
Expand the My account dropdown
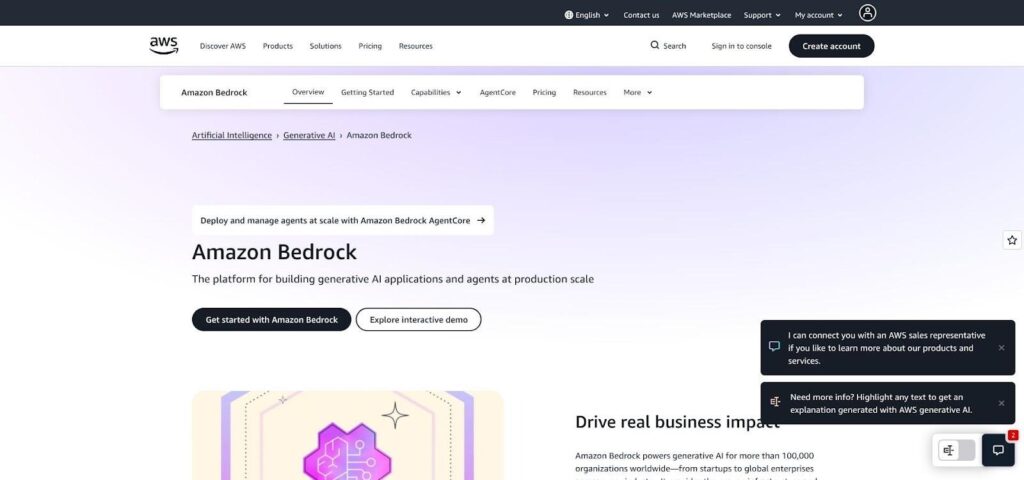click(818, 15)
